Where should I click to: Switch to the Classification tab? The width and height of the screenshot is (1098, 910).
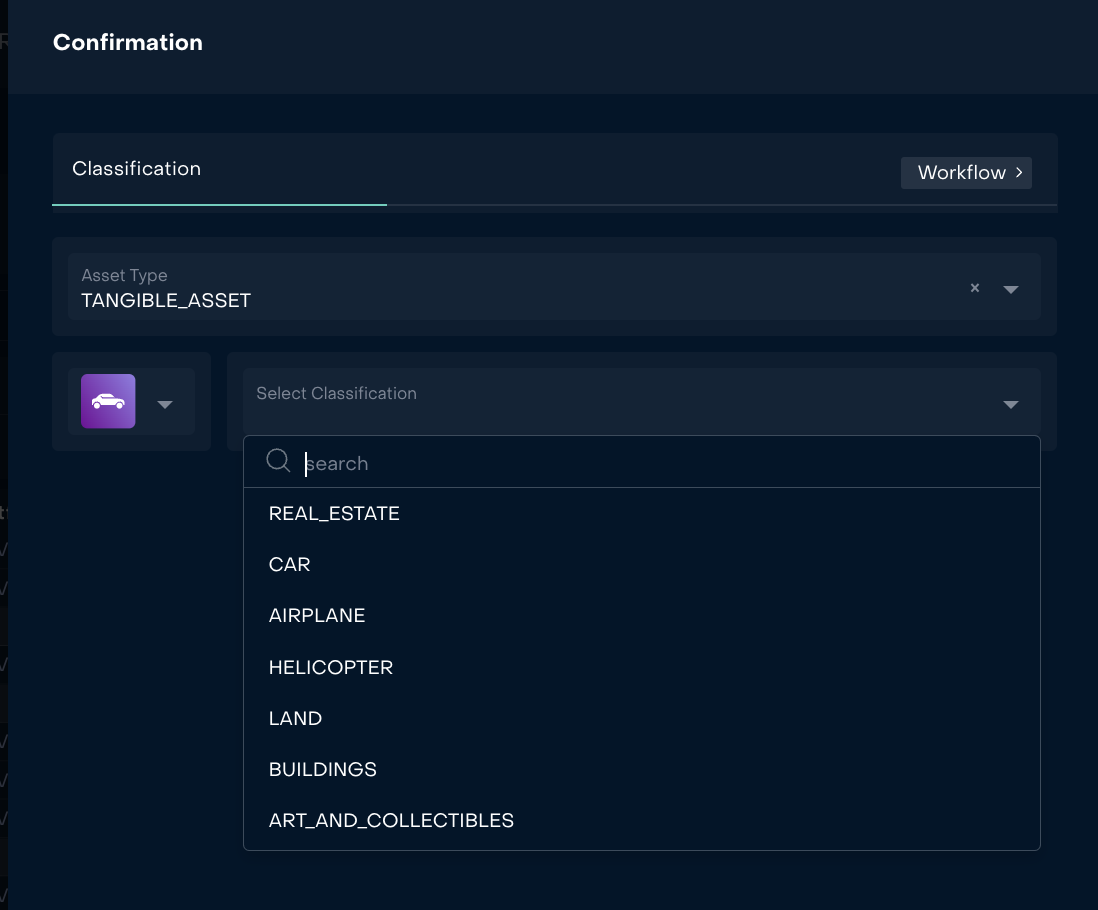pos(137,169)
